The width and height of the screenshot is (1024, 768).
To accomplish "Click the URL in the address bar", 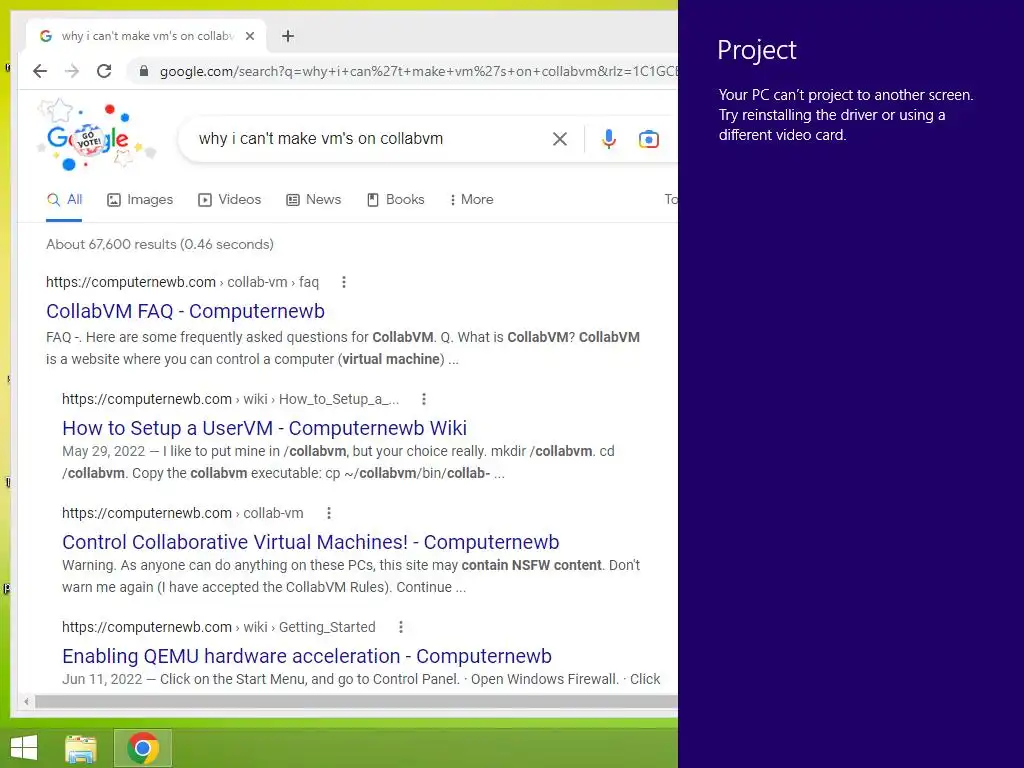I will click(418, 71).
